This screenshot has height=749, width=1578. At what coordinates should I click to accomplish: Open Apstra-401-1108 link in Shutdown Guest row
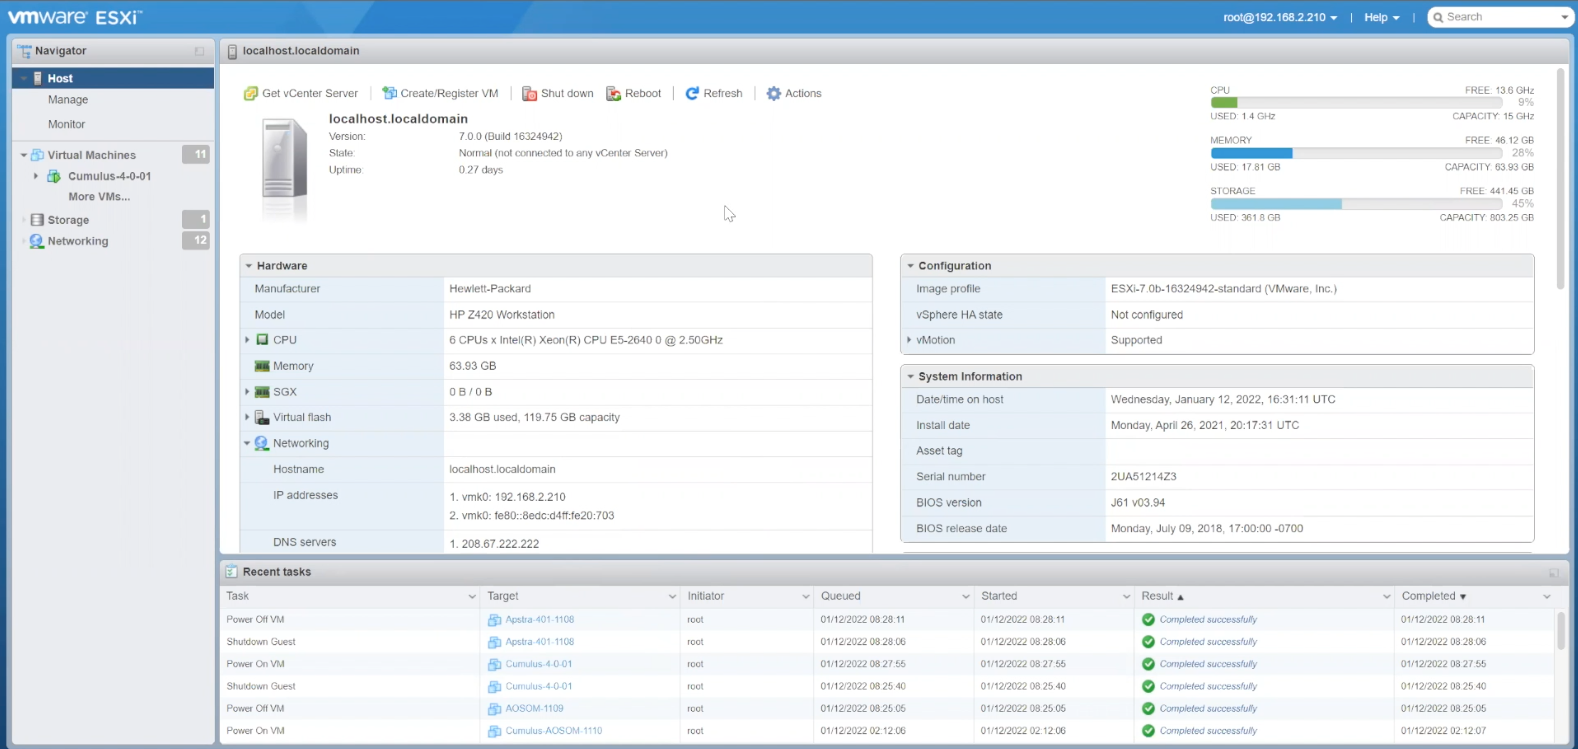point(540,642)
